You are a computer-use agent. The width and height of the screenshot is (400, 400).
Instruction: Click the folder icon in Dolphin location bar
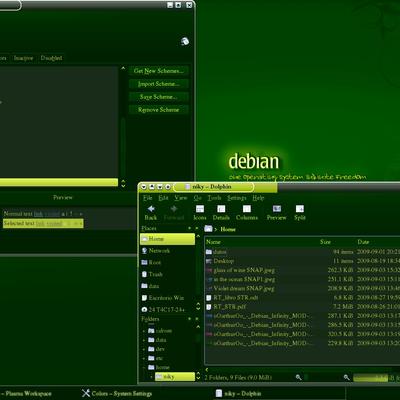coord(208,229)
